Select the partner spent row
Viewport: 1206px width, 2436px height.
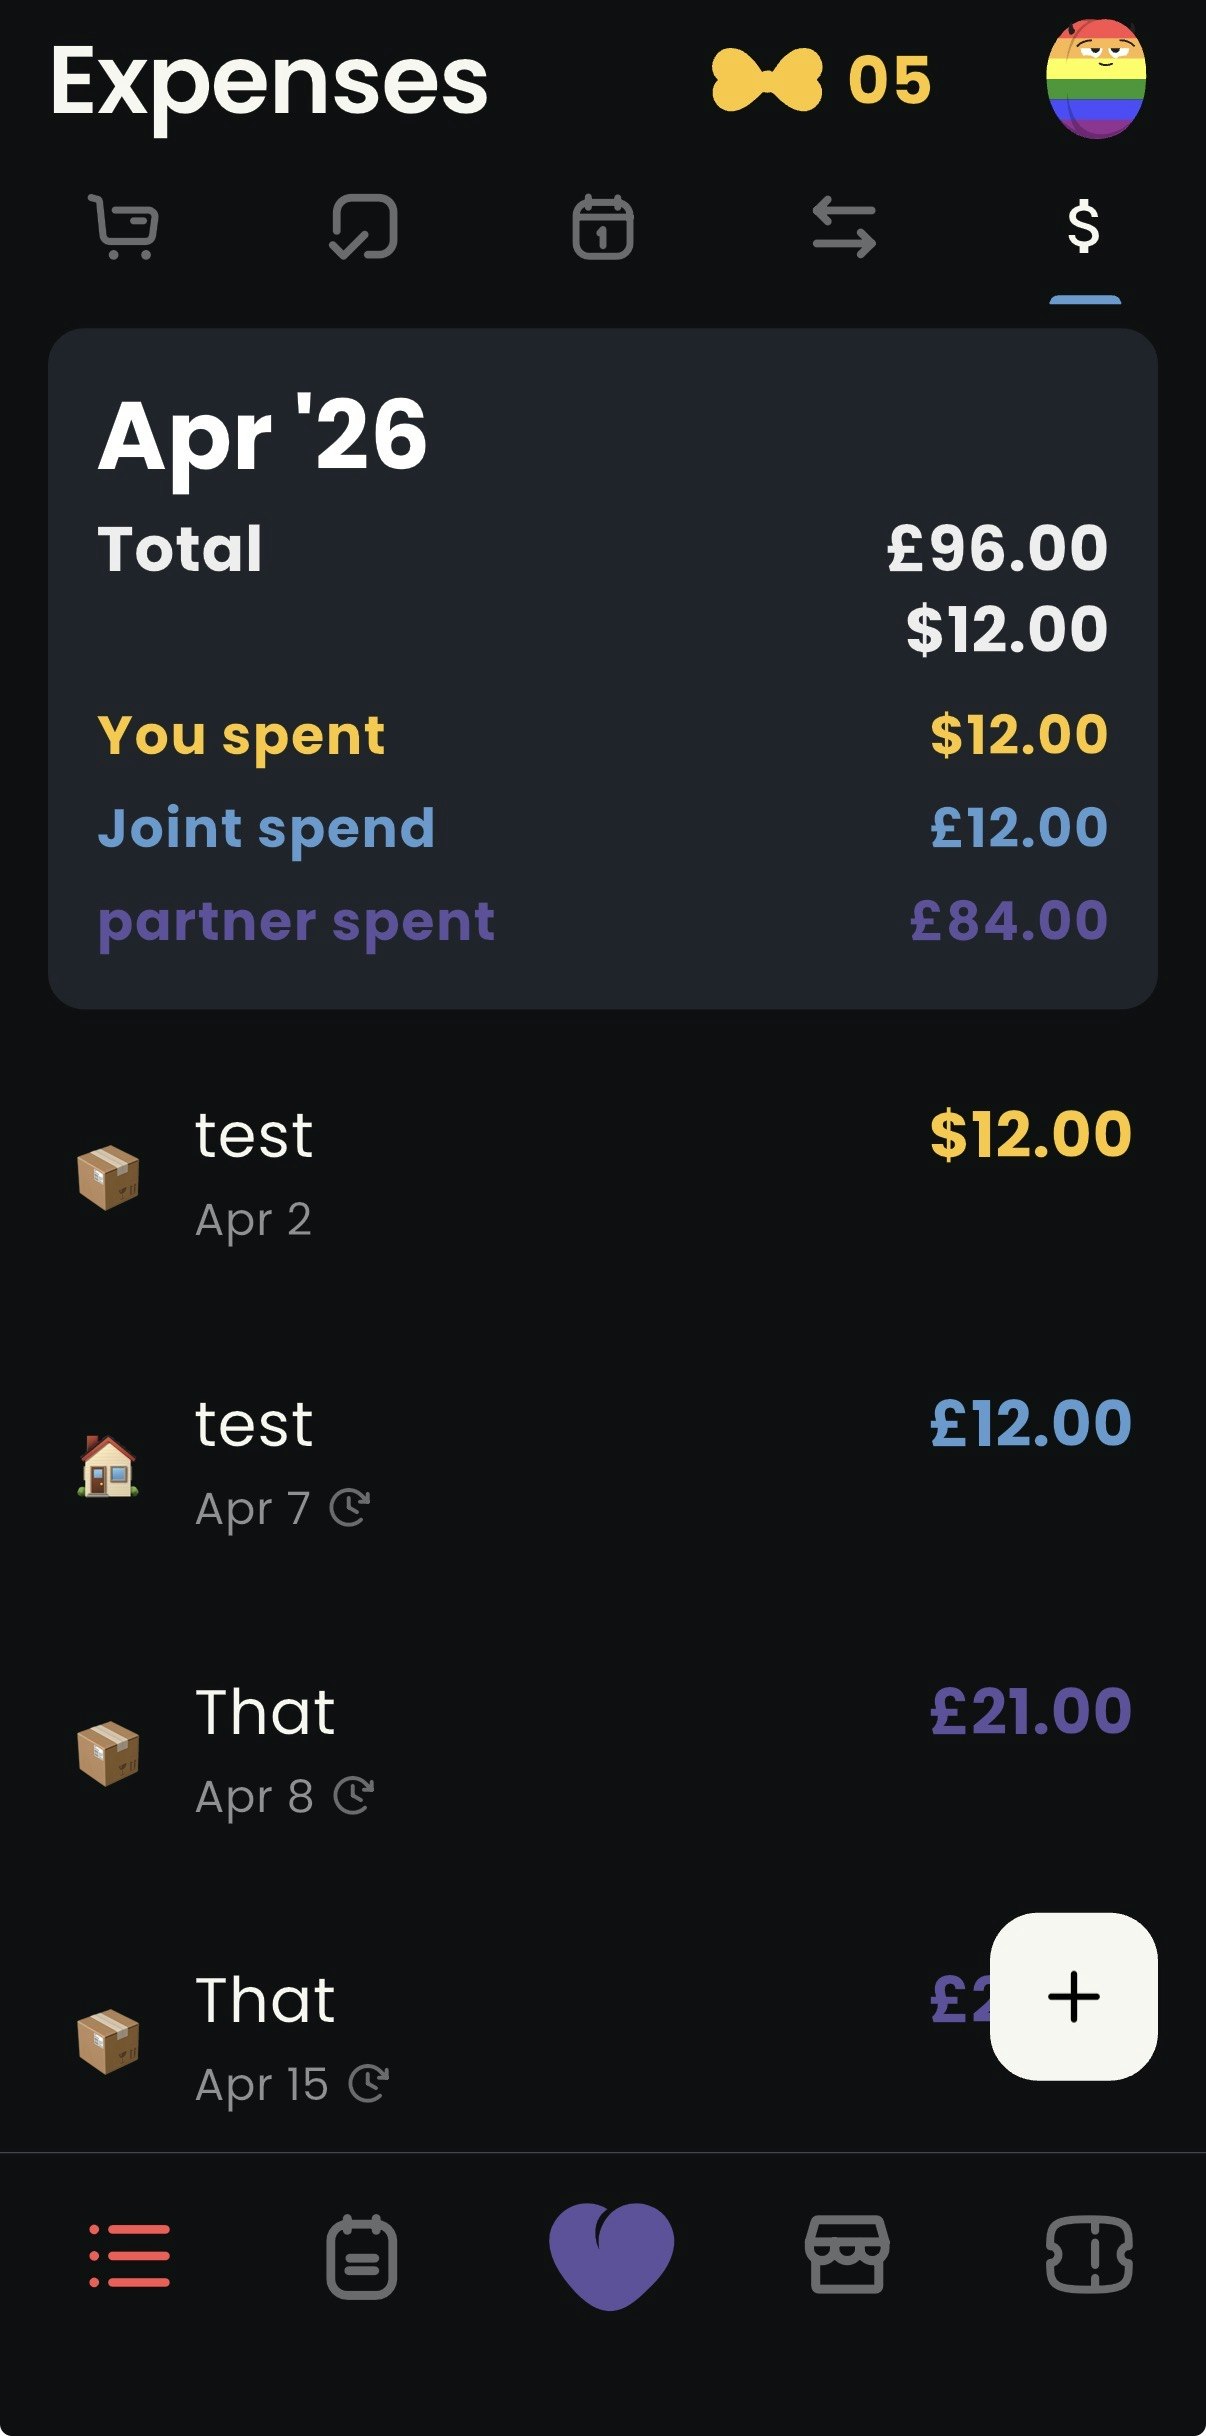[x=603, y=921]
